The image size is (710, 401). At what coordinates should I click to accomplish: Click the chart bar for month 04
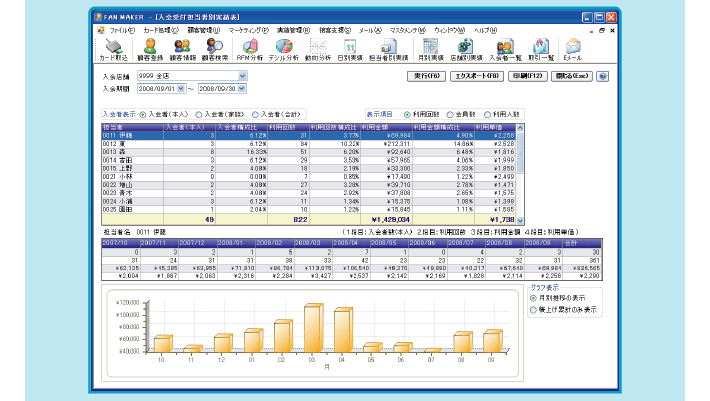pyautogui.click(x=344, y=330)
